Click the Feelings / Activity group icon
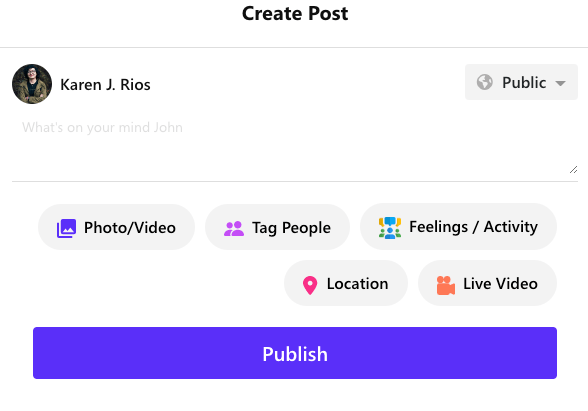 tap(390, 228)
